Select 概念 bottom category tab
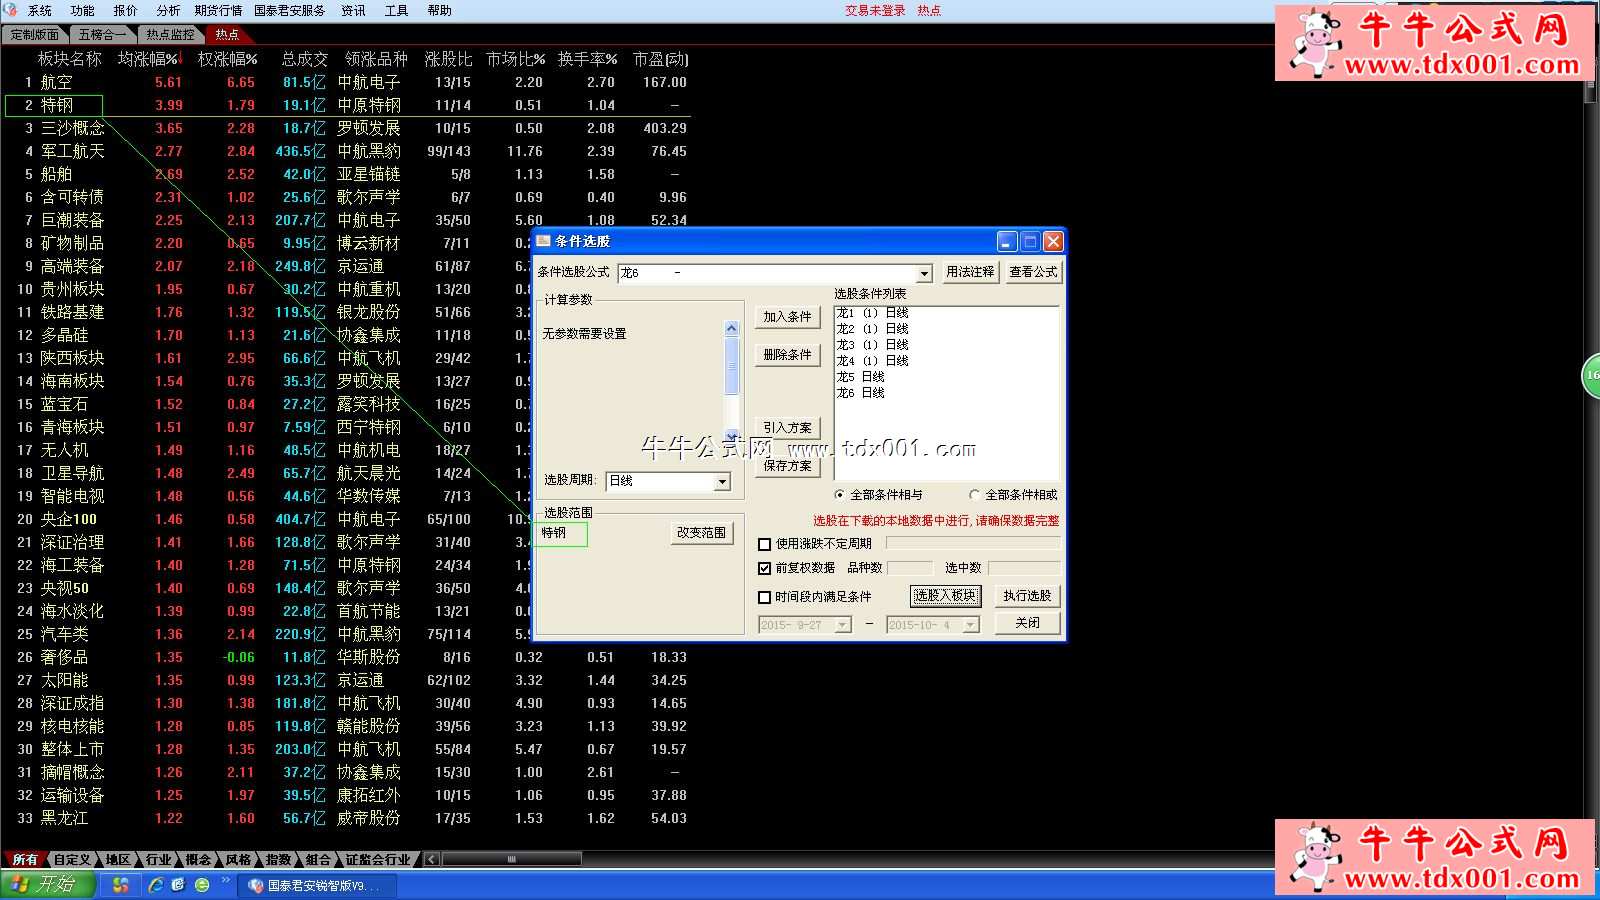 pos(198,860)
